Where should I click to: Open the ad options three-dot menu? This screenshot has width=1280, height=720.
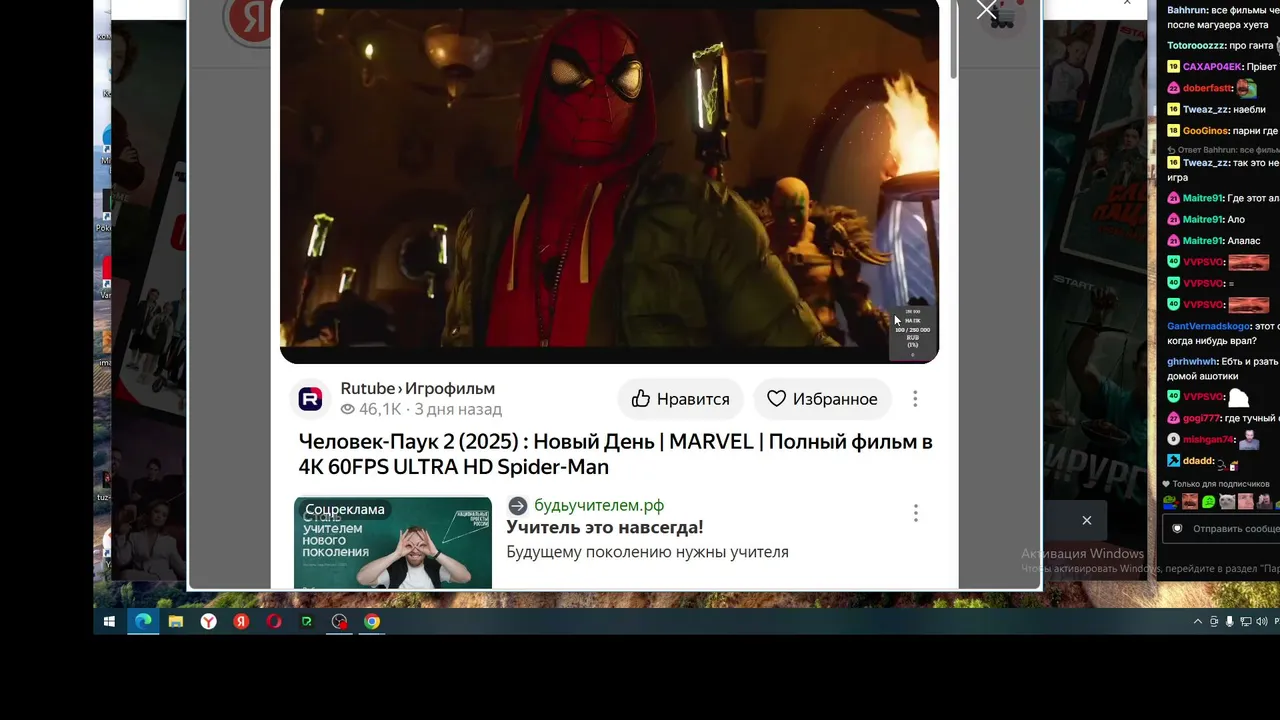pyautogui.click(x=915, y=513)
